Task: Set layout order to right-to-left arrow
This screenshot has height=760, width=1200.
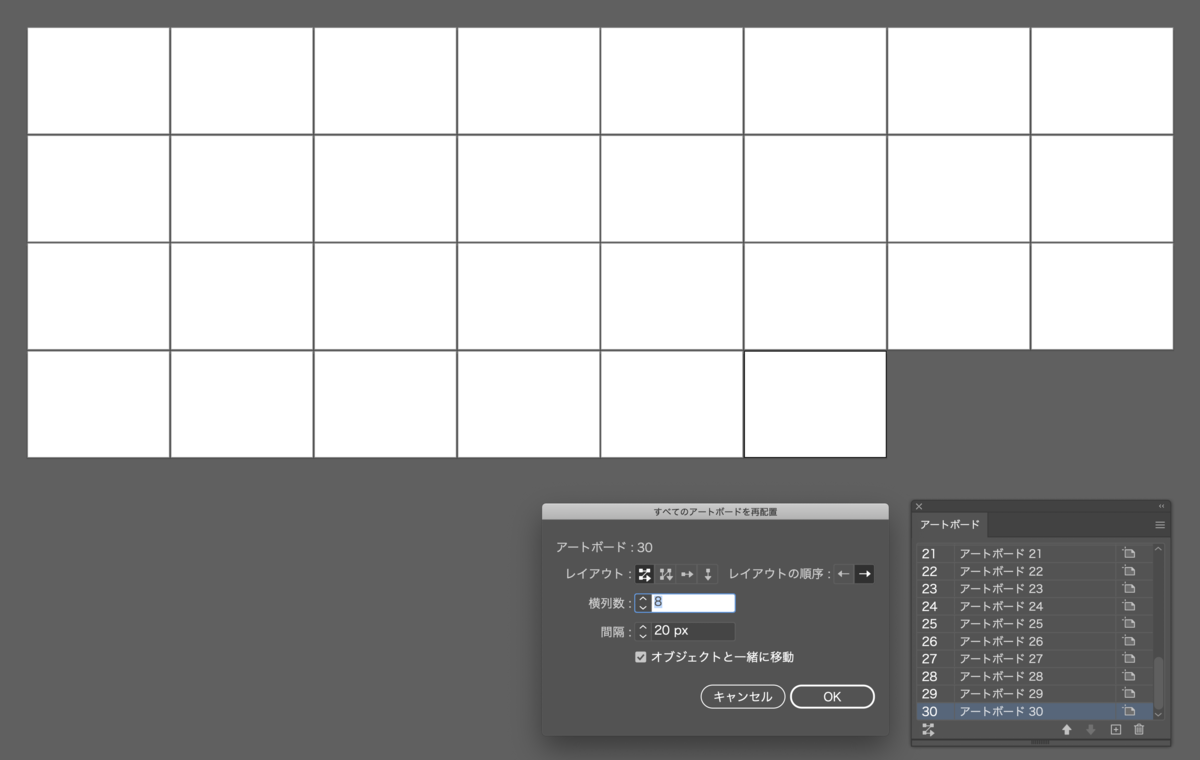Action: pos(843,574)
